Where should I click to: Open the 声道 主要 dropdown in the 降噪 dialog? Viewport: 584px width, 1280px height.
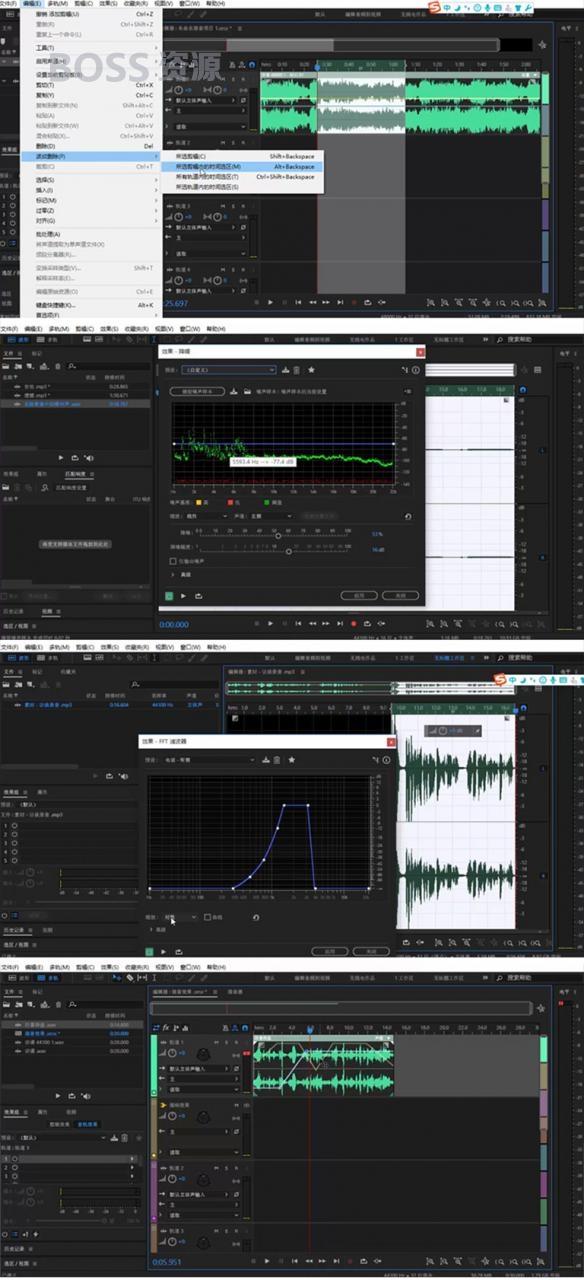tap(271, 516)
